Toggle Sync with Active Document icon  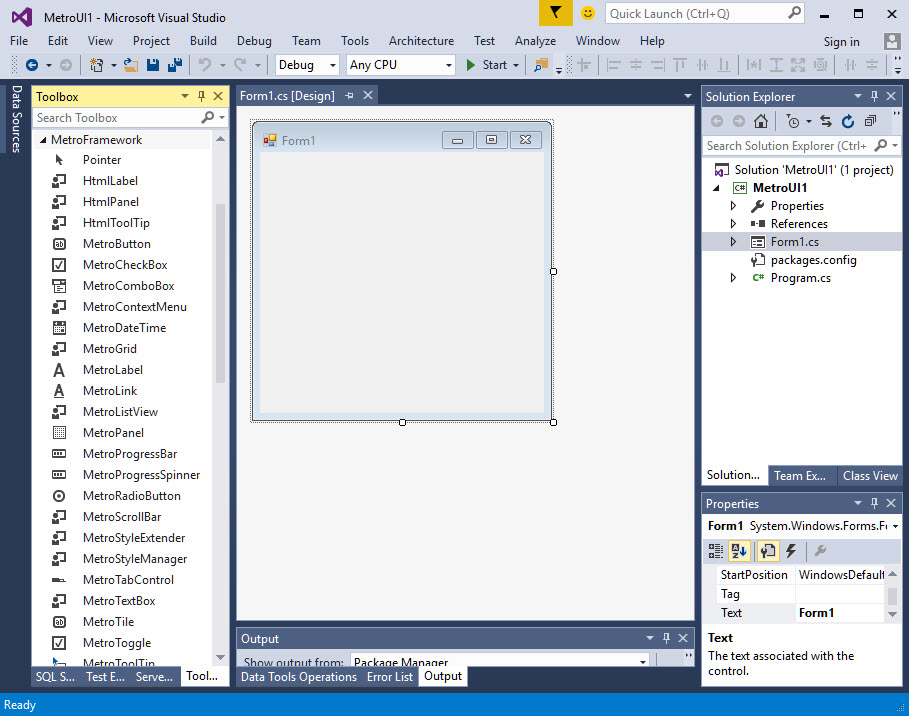click(825, 121)
